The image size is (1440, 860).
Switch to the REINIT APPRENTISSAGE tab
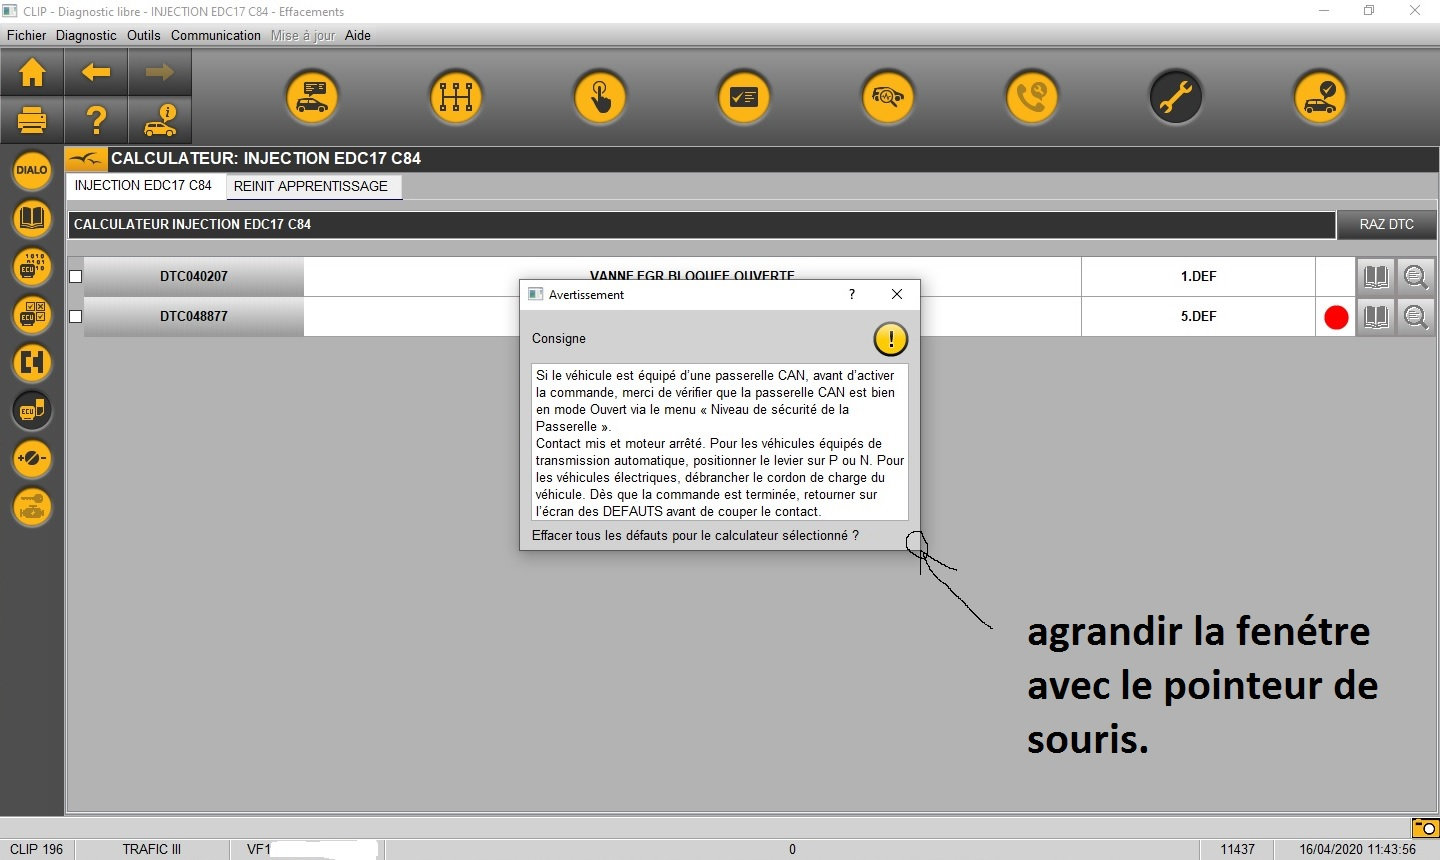(312, 186)
